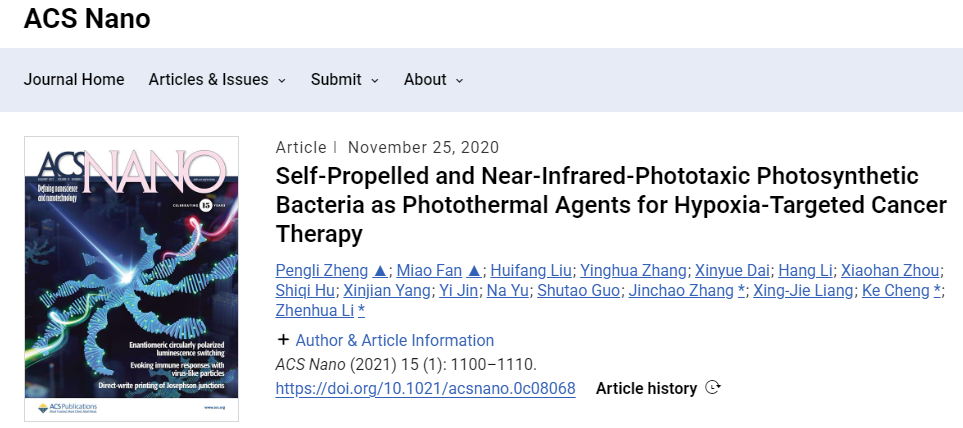
Task: Open author Huifang Liu's profile link
Action: [x=531, y=270]
